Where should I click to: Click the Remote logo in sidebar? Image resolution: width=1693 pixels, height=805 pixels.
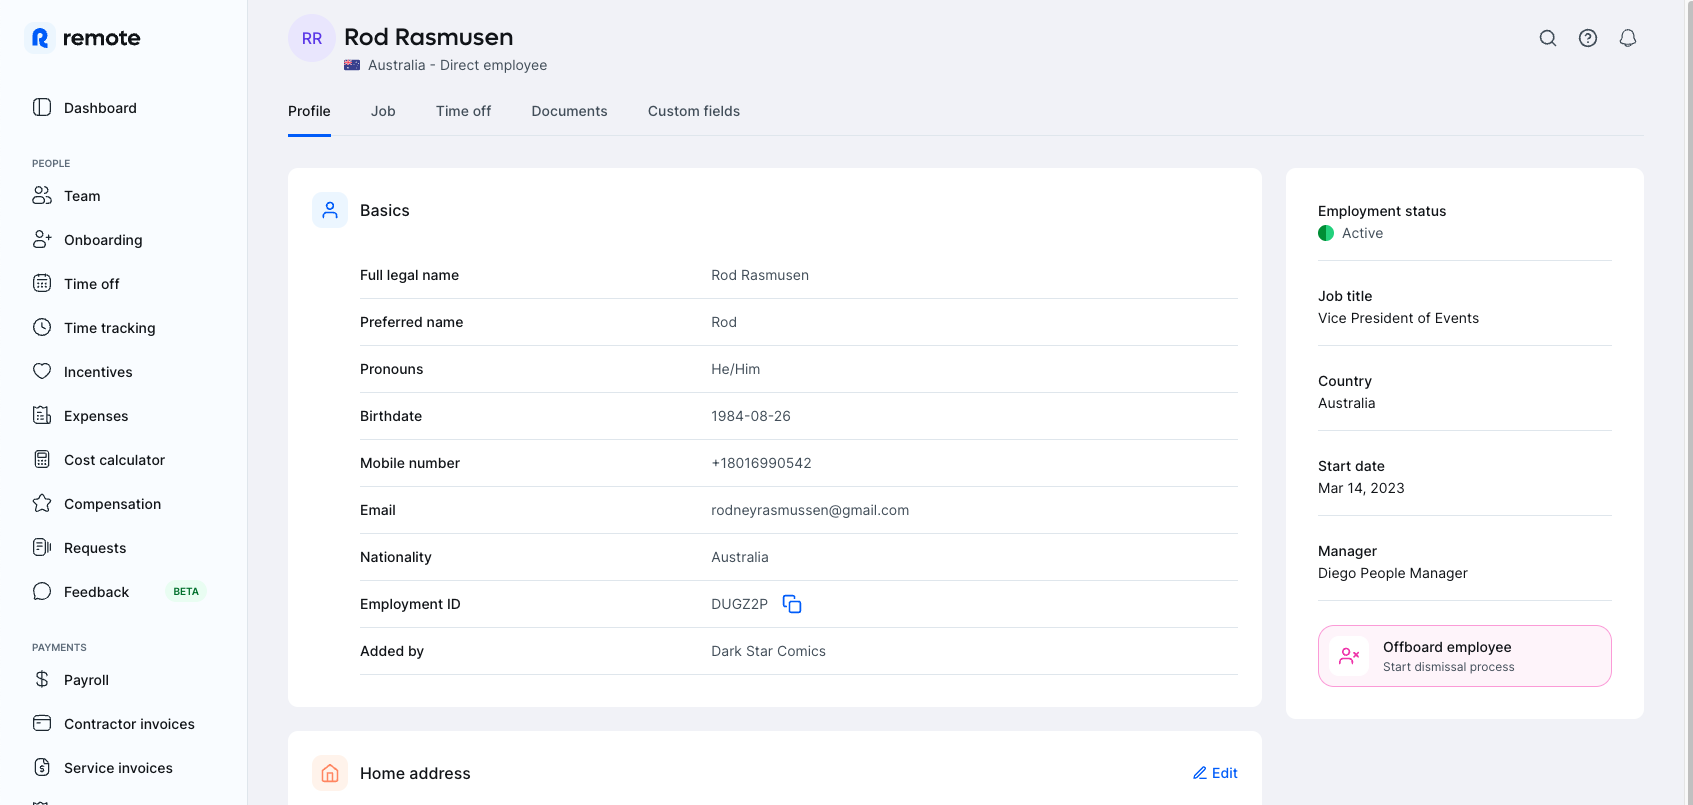[83, 38]
